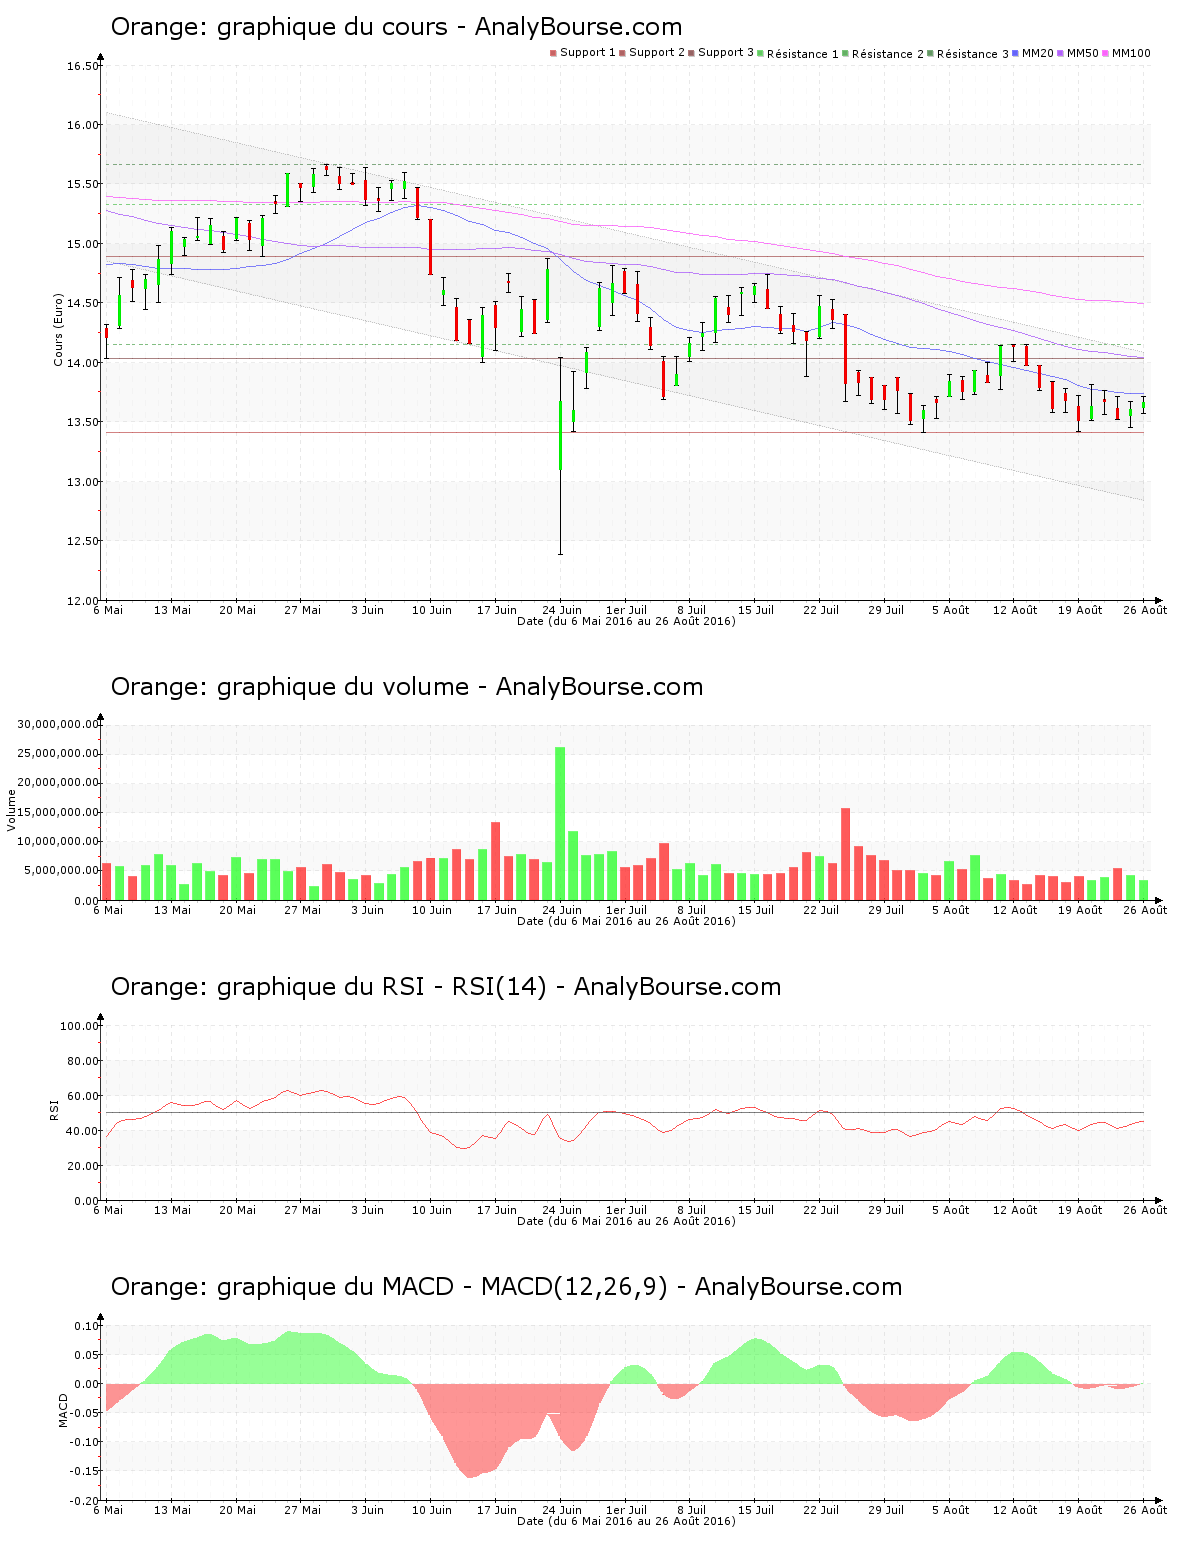Select the Résistance 3 legend entry
The width and height of the screenshot is (1200, 1550).
pos(968,54)
